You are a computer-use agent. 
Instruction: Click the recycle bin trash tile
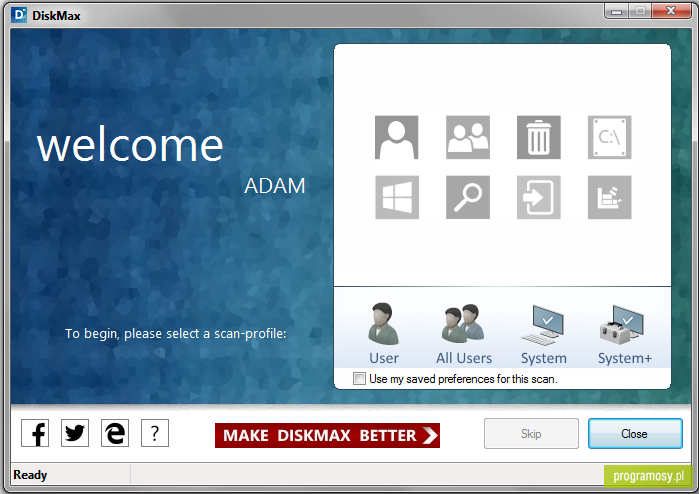click(x=539, y=137)
